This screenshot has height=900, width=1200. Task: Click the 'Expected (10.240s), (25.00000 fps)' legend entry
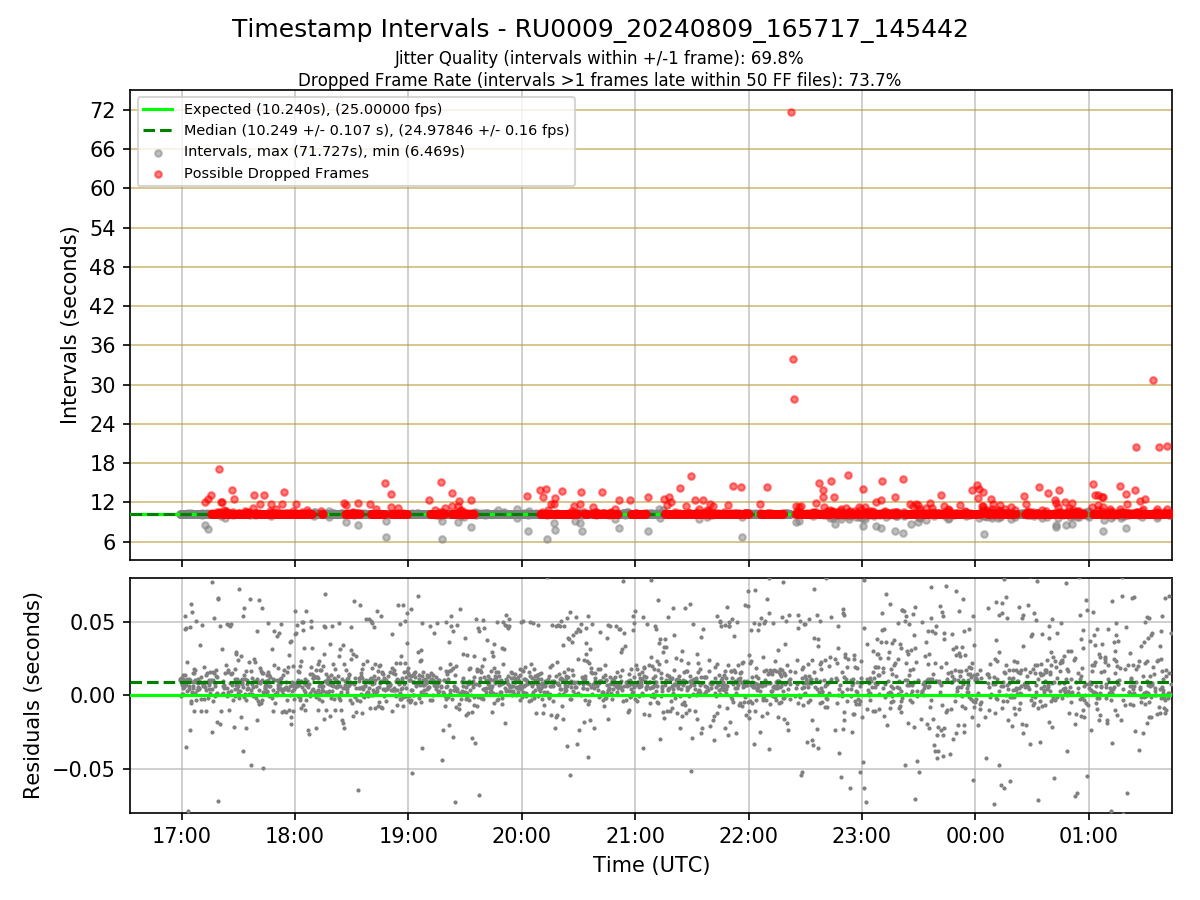pos(313,109)
